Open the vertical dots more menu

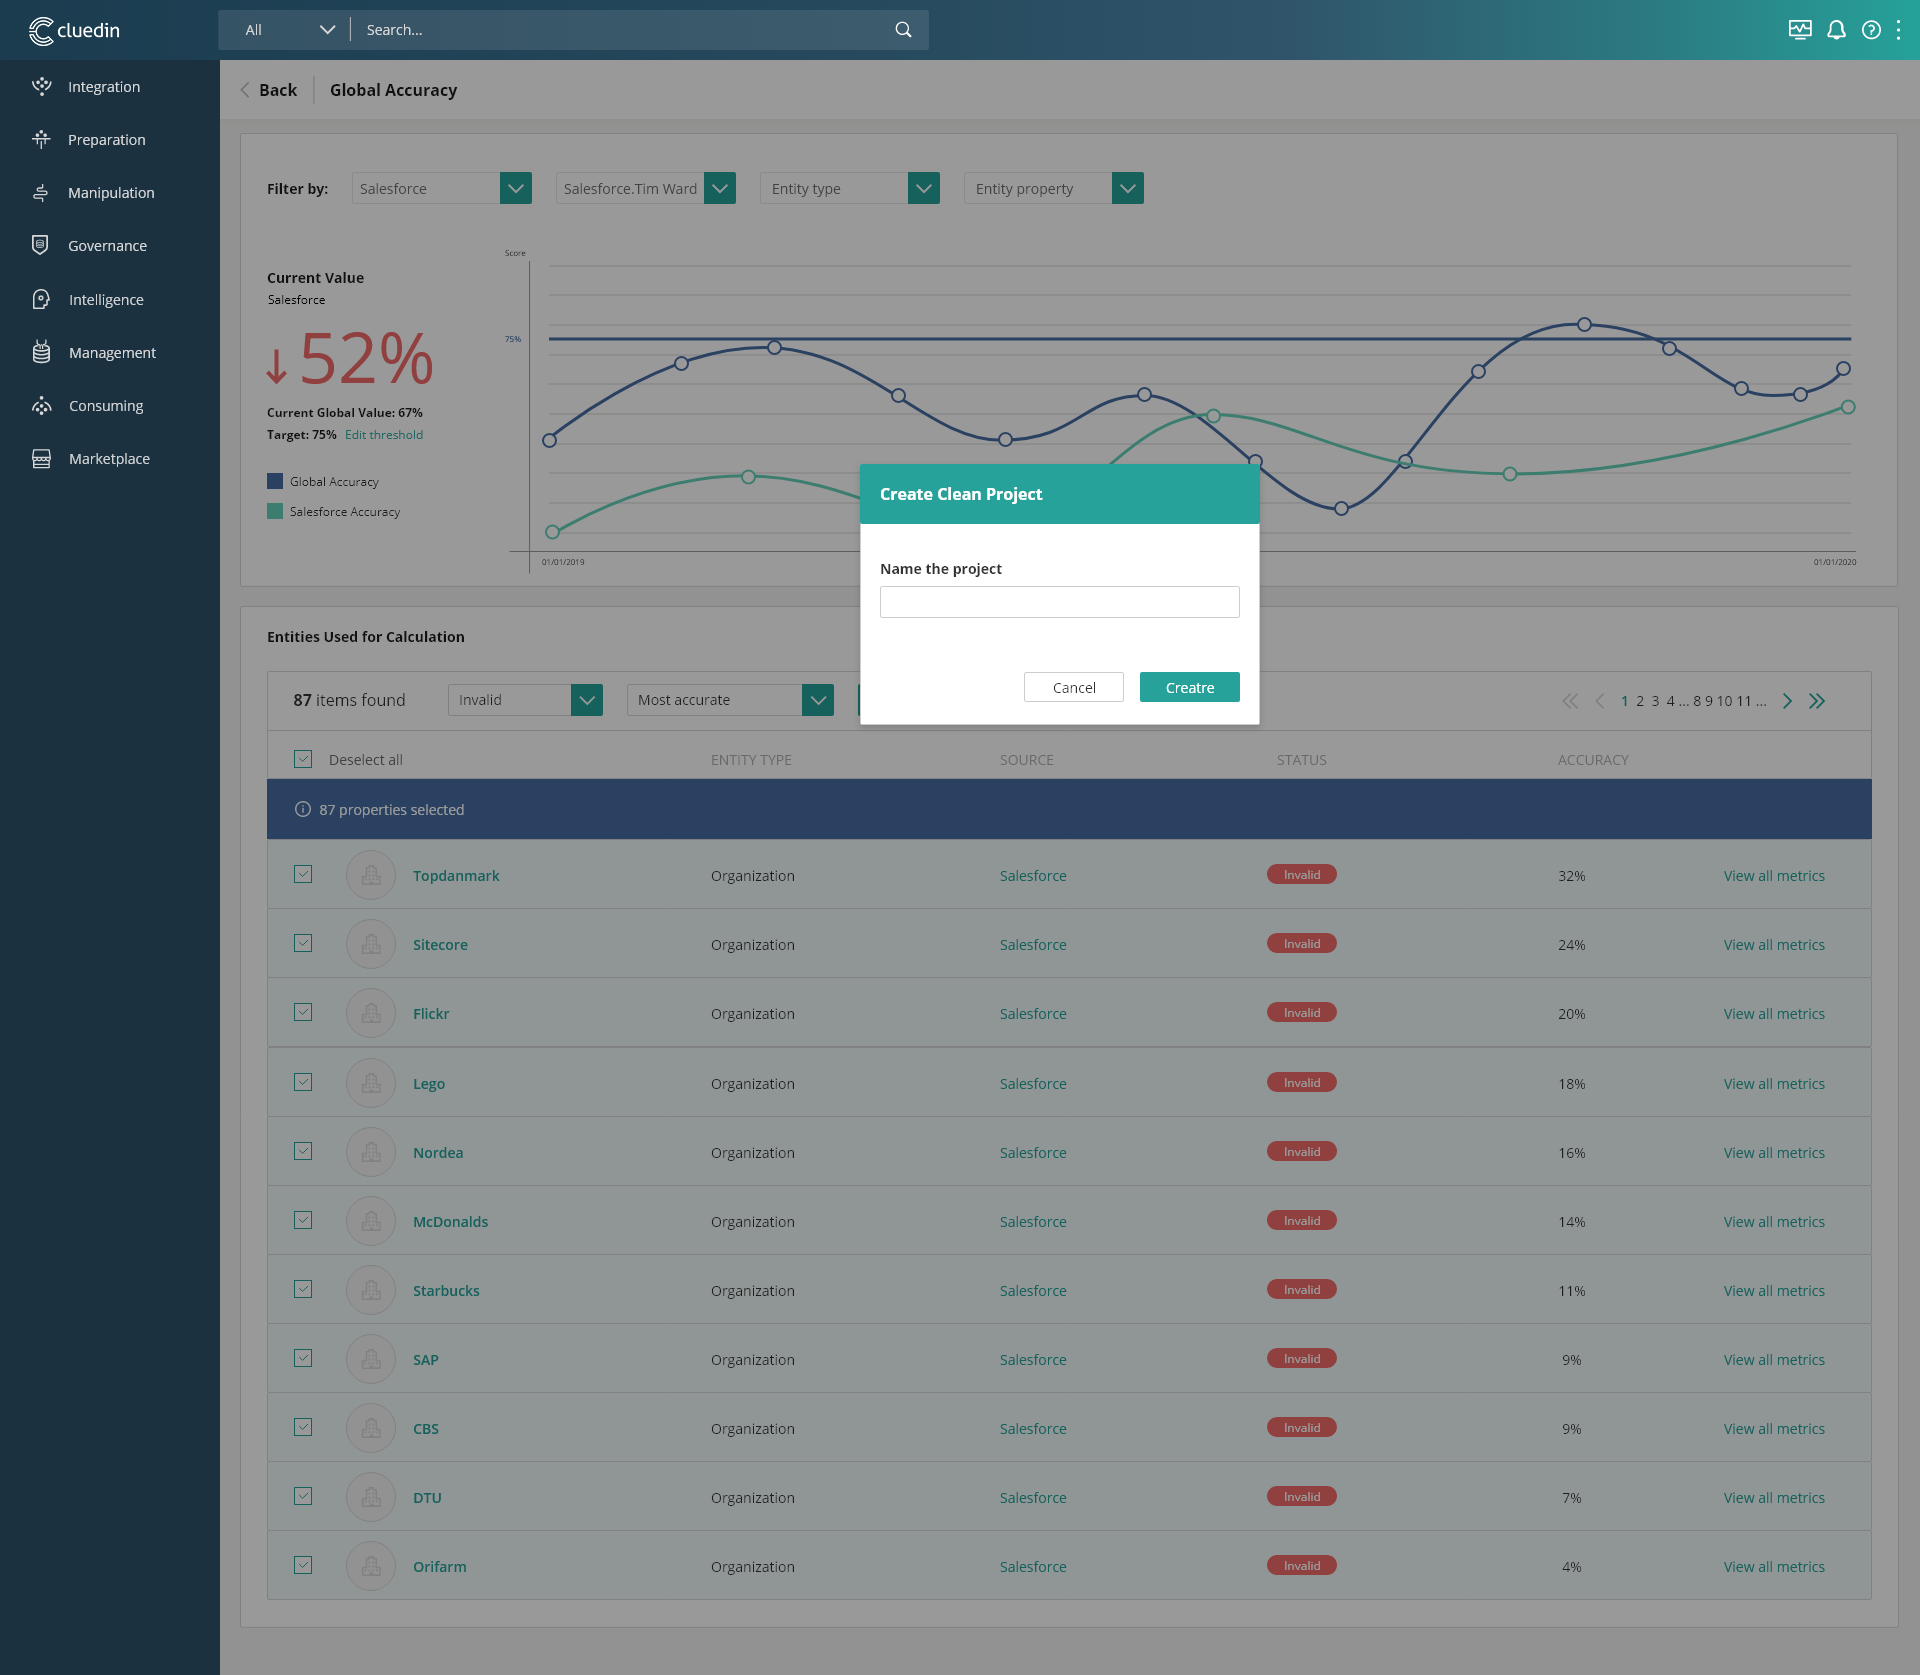1898,30
